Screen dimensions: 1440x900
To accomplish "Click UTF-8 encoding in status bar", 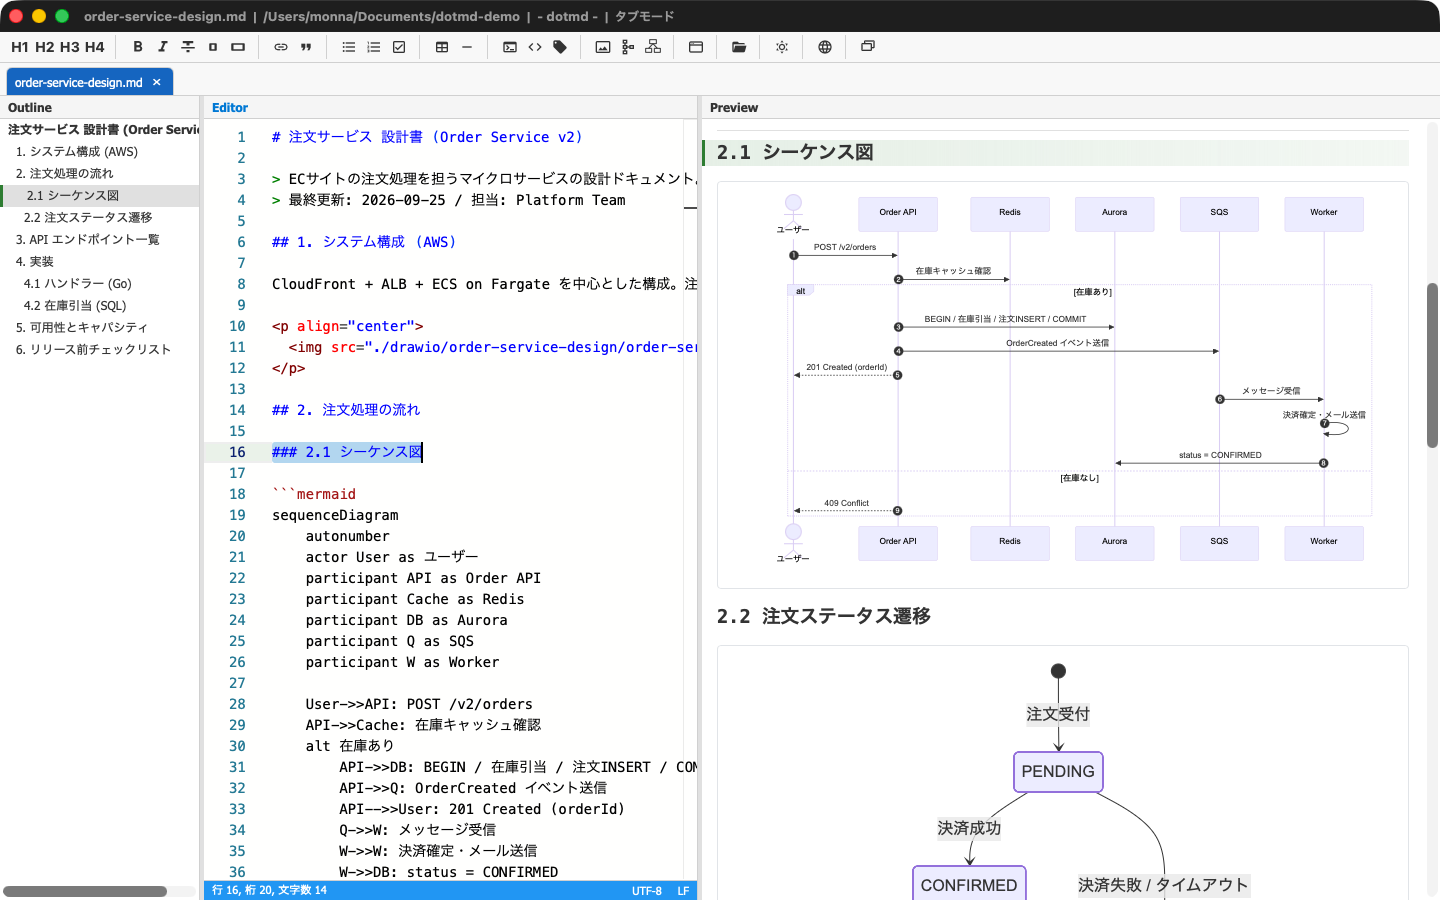I will point(647,891).
